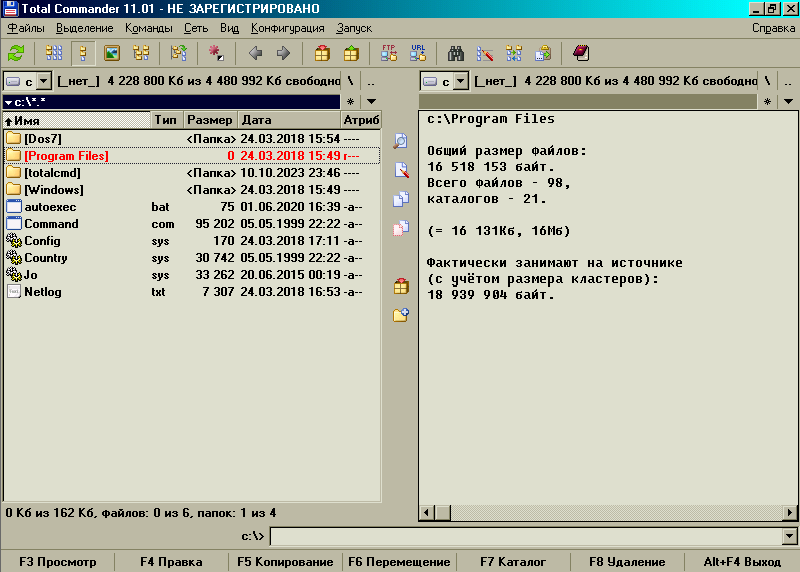Select the [totalcmd] folder row
The width and height of the screenshot is (800, 572).
point(192,173)
